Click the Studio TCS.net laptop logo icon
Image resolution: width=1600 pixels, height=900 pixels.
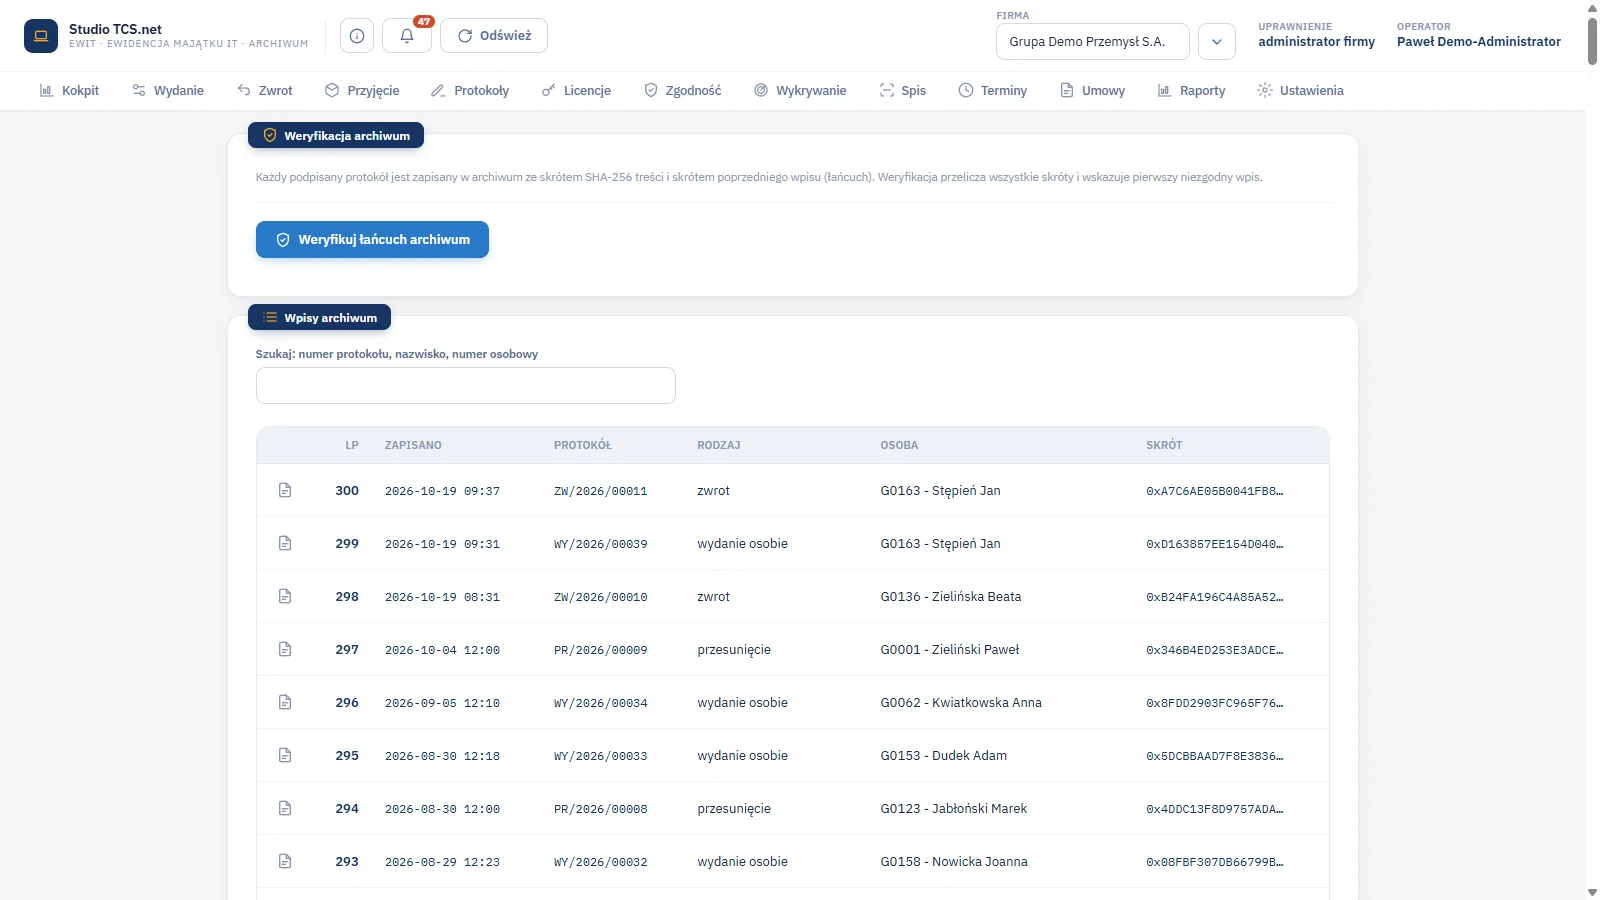41,36
